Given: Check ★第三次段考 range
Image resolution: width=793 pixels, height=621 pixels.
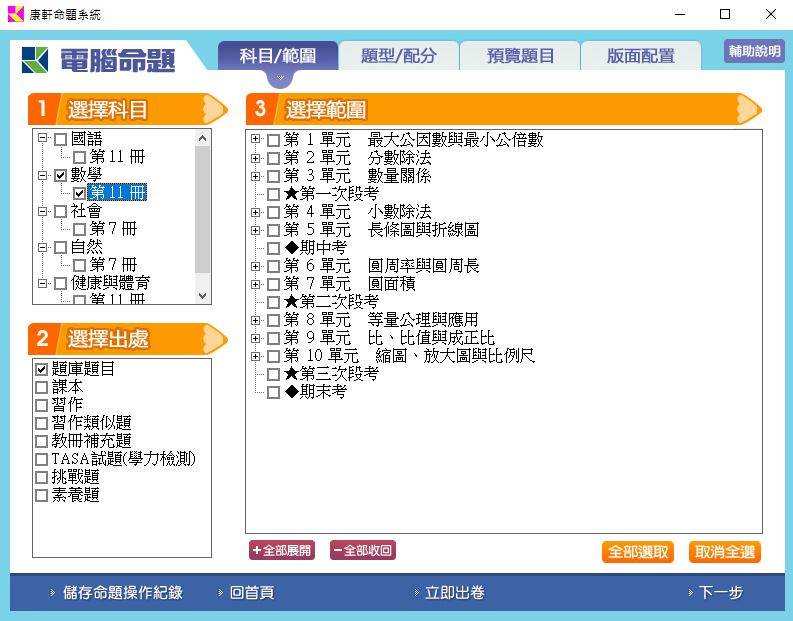Looking at the screenshot, I should (273, 374).
